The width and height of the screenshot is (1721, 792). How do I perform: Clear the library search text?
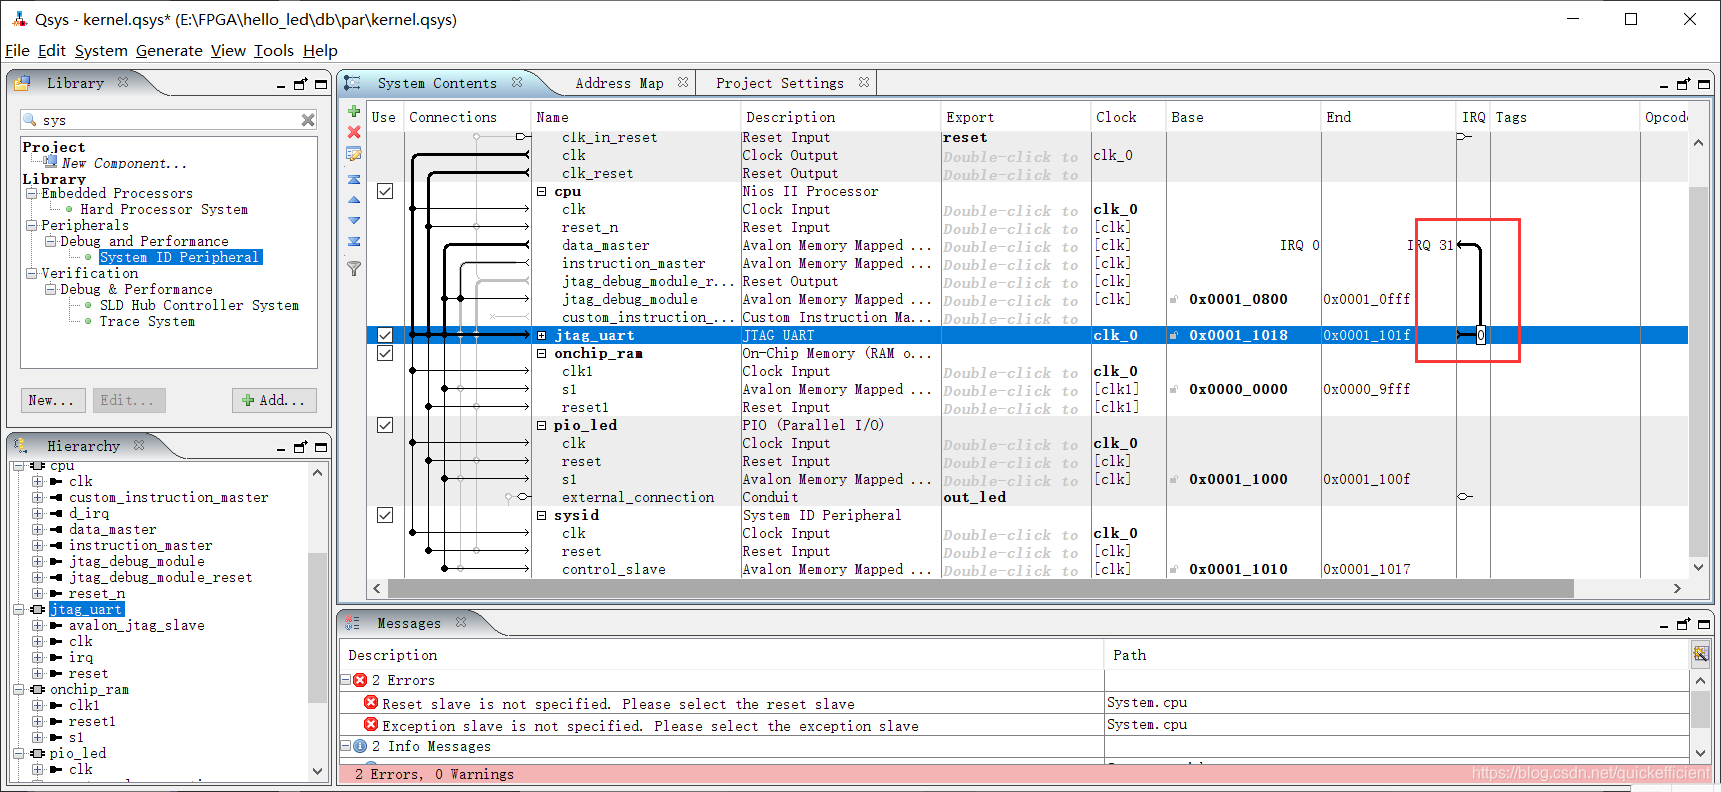pyautogui.click(x=308, y=120)
